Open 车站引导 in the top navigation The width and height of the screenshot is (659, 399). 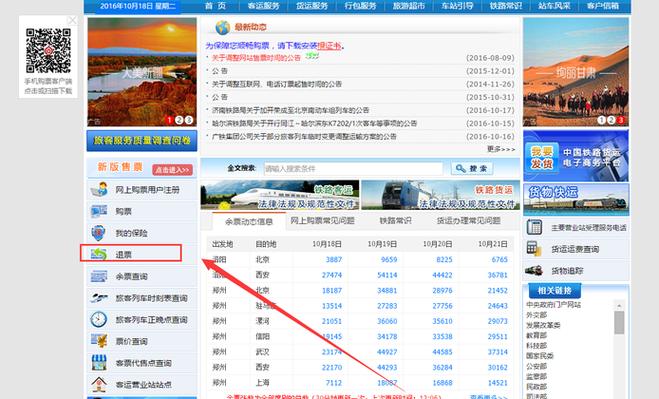457,6
